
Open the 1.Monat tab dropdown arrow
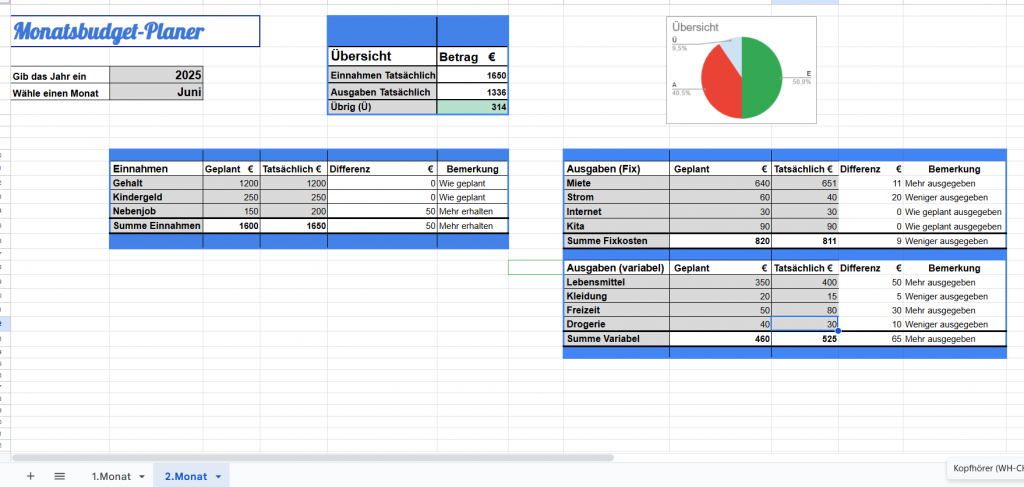(x=142, y=477)
